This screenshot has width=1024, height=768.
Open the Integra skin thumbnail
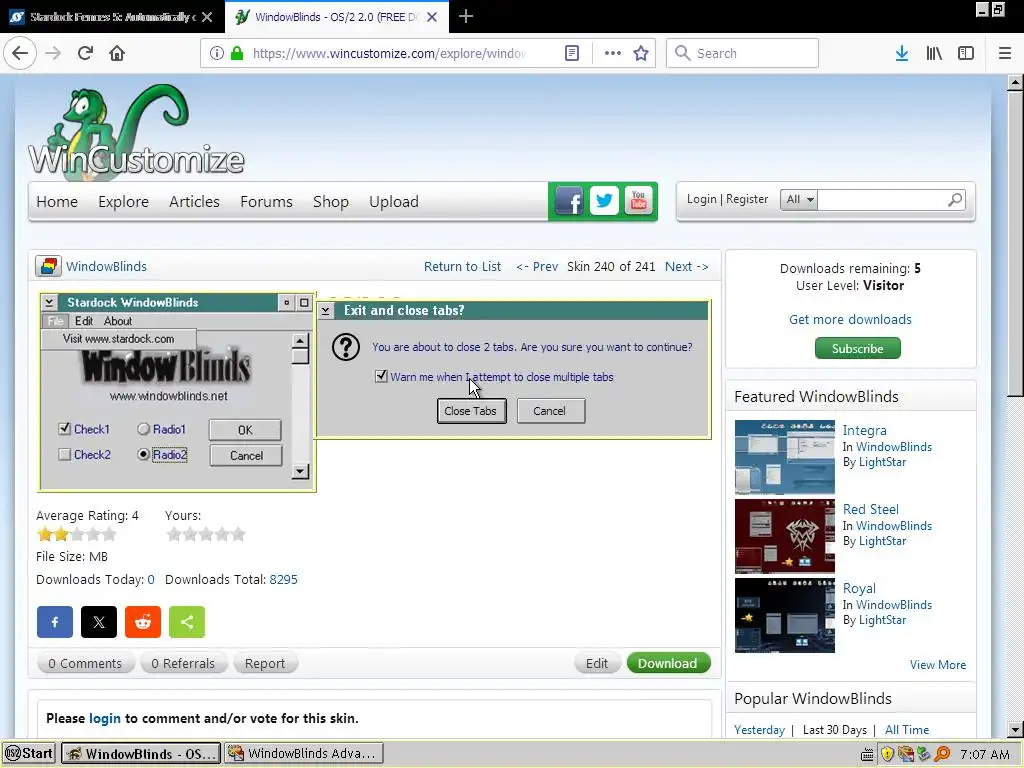(784, 456)
